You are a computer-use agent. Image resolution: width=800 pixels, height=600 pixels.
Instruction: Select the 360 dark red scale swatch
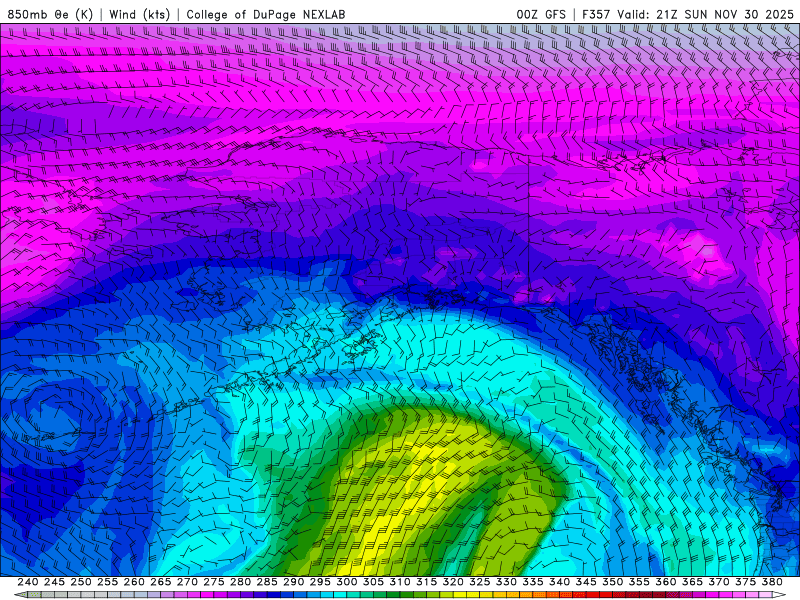click(665, 594)
